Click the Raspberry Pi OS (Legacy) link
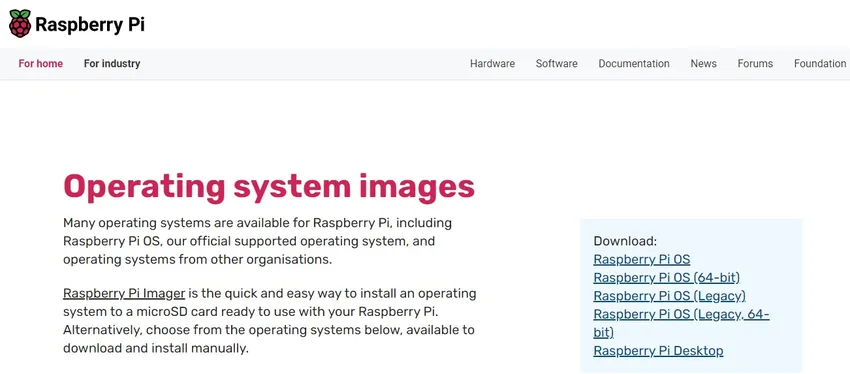850x374 pixels. point(669,296)
